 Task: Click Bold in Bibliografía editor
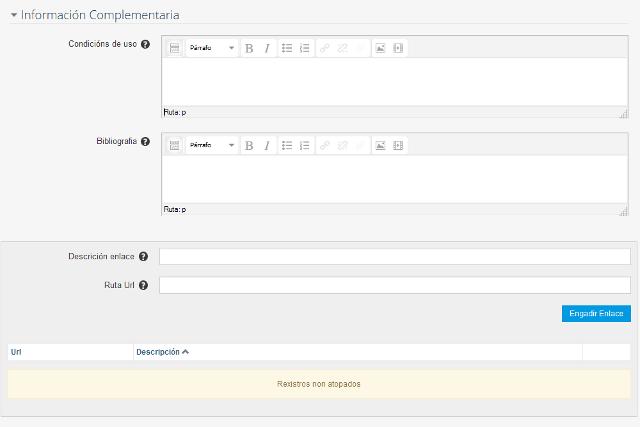249,145
